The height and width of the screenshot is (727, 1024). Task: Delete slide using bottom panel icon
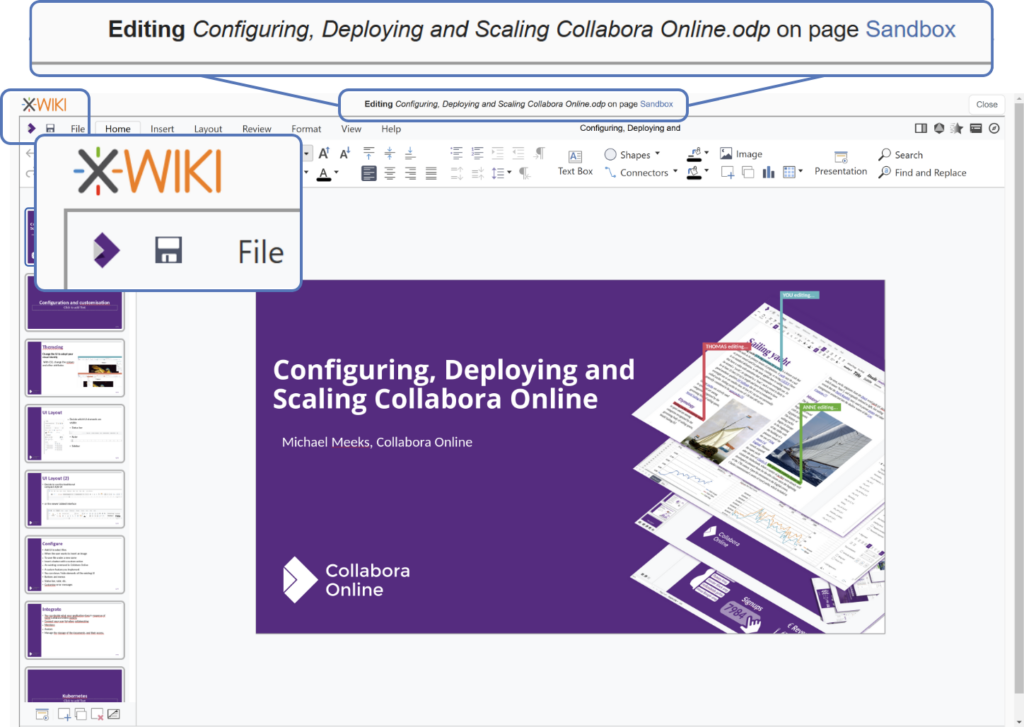[97, 714]
